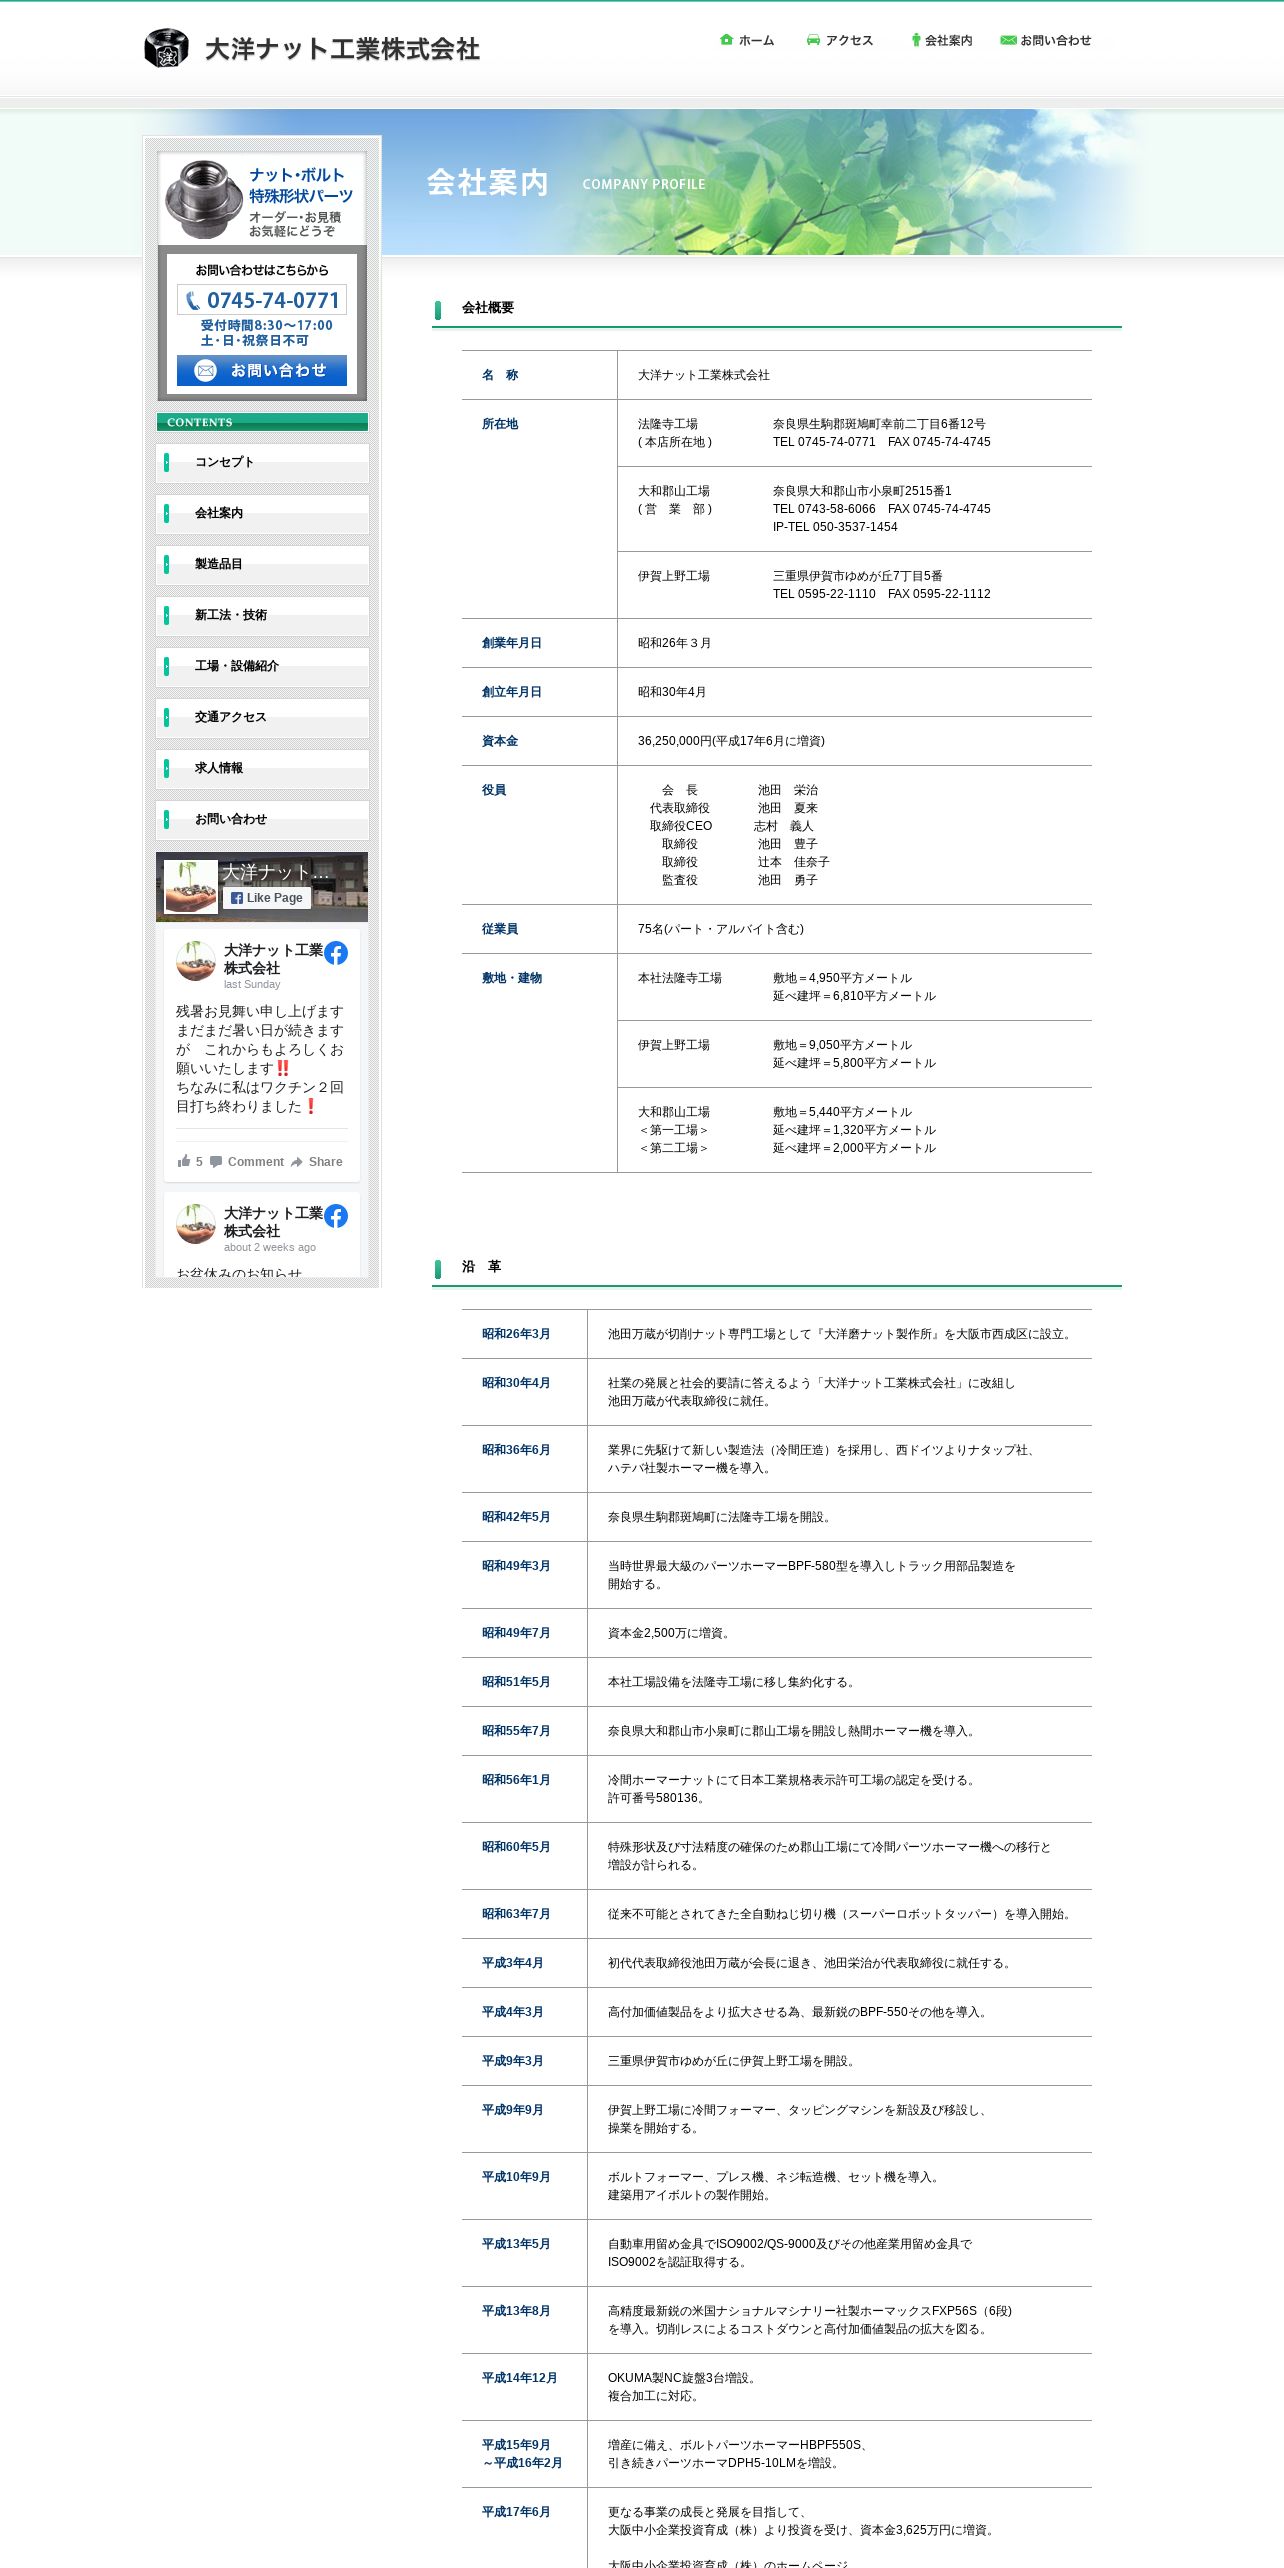This screenshot has height=2568, width=1284.
Task: Click the page avatar on the 2 weeks ago post
Action: click(x=196, y=1224)
